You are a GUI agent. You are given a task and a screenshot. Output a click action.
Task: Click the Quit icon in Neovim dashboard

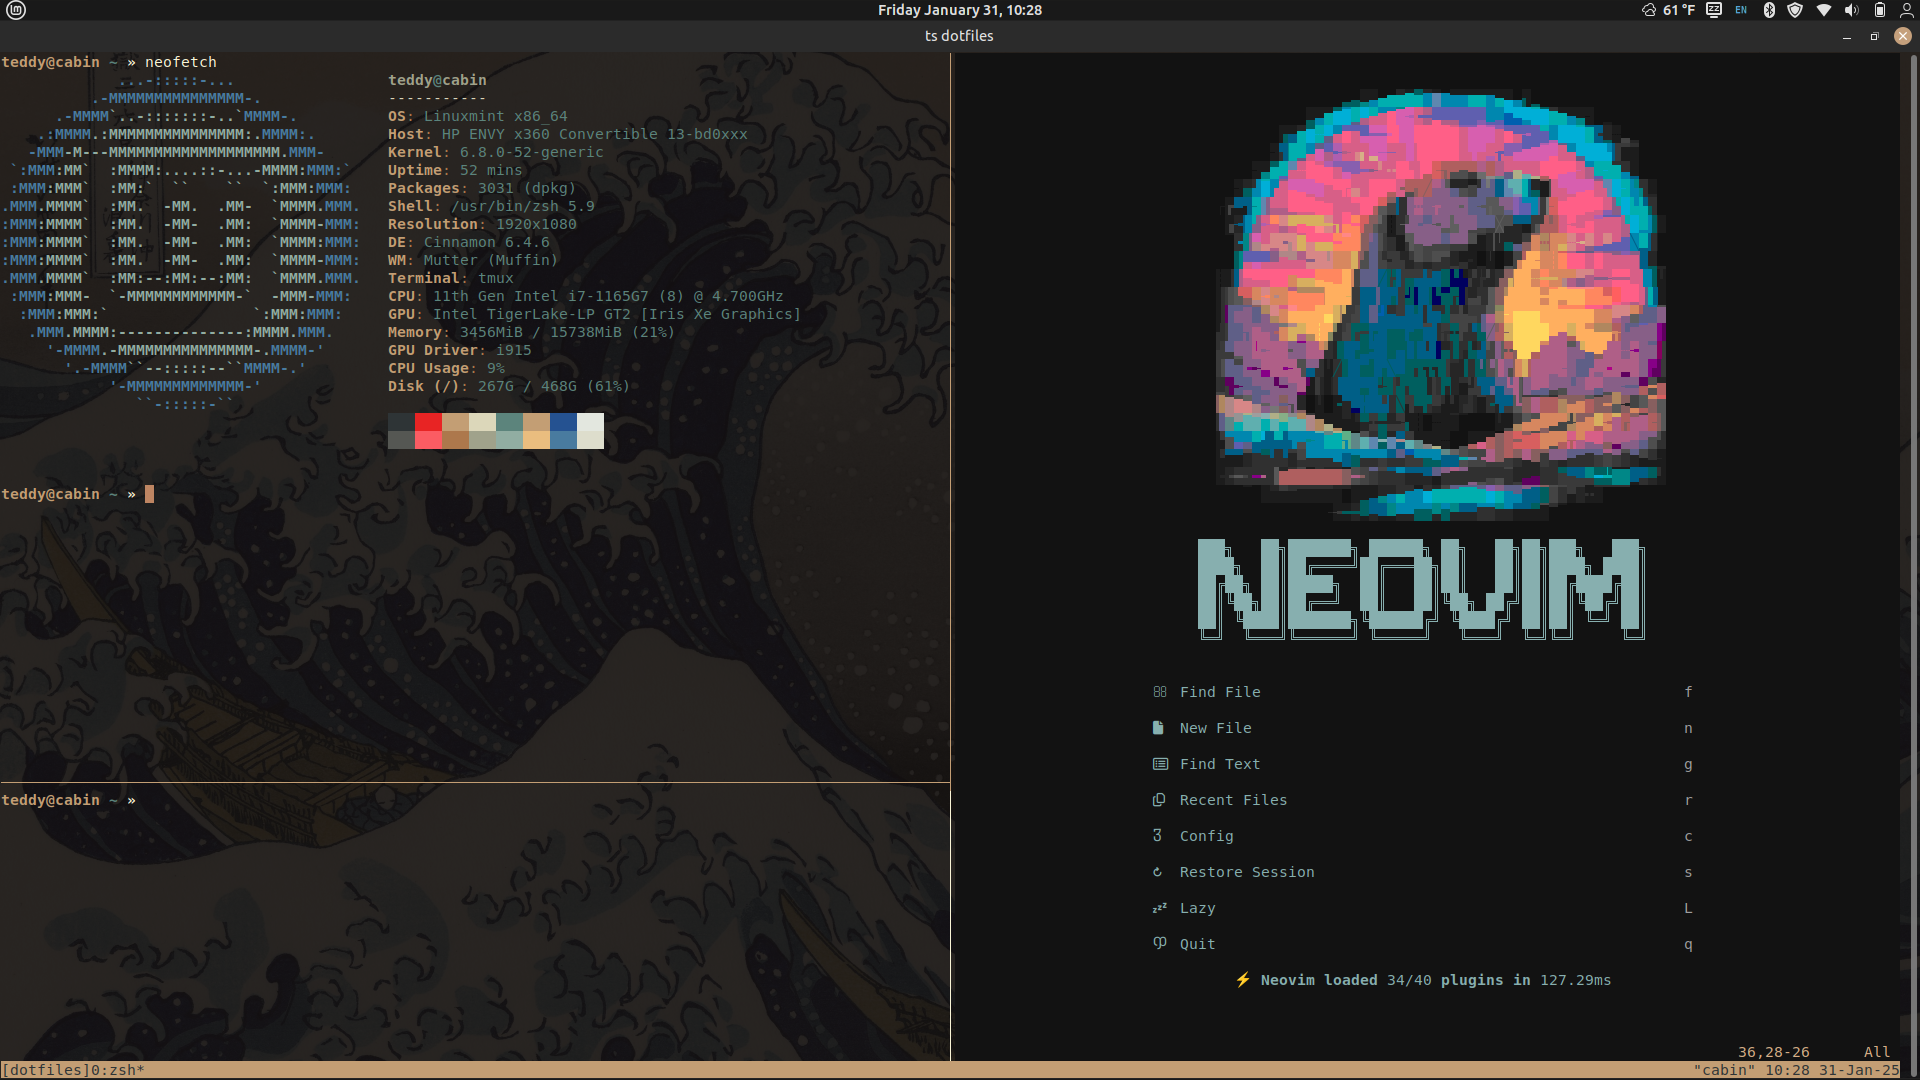pyautogui.click(x=1160, y=943)
